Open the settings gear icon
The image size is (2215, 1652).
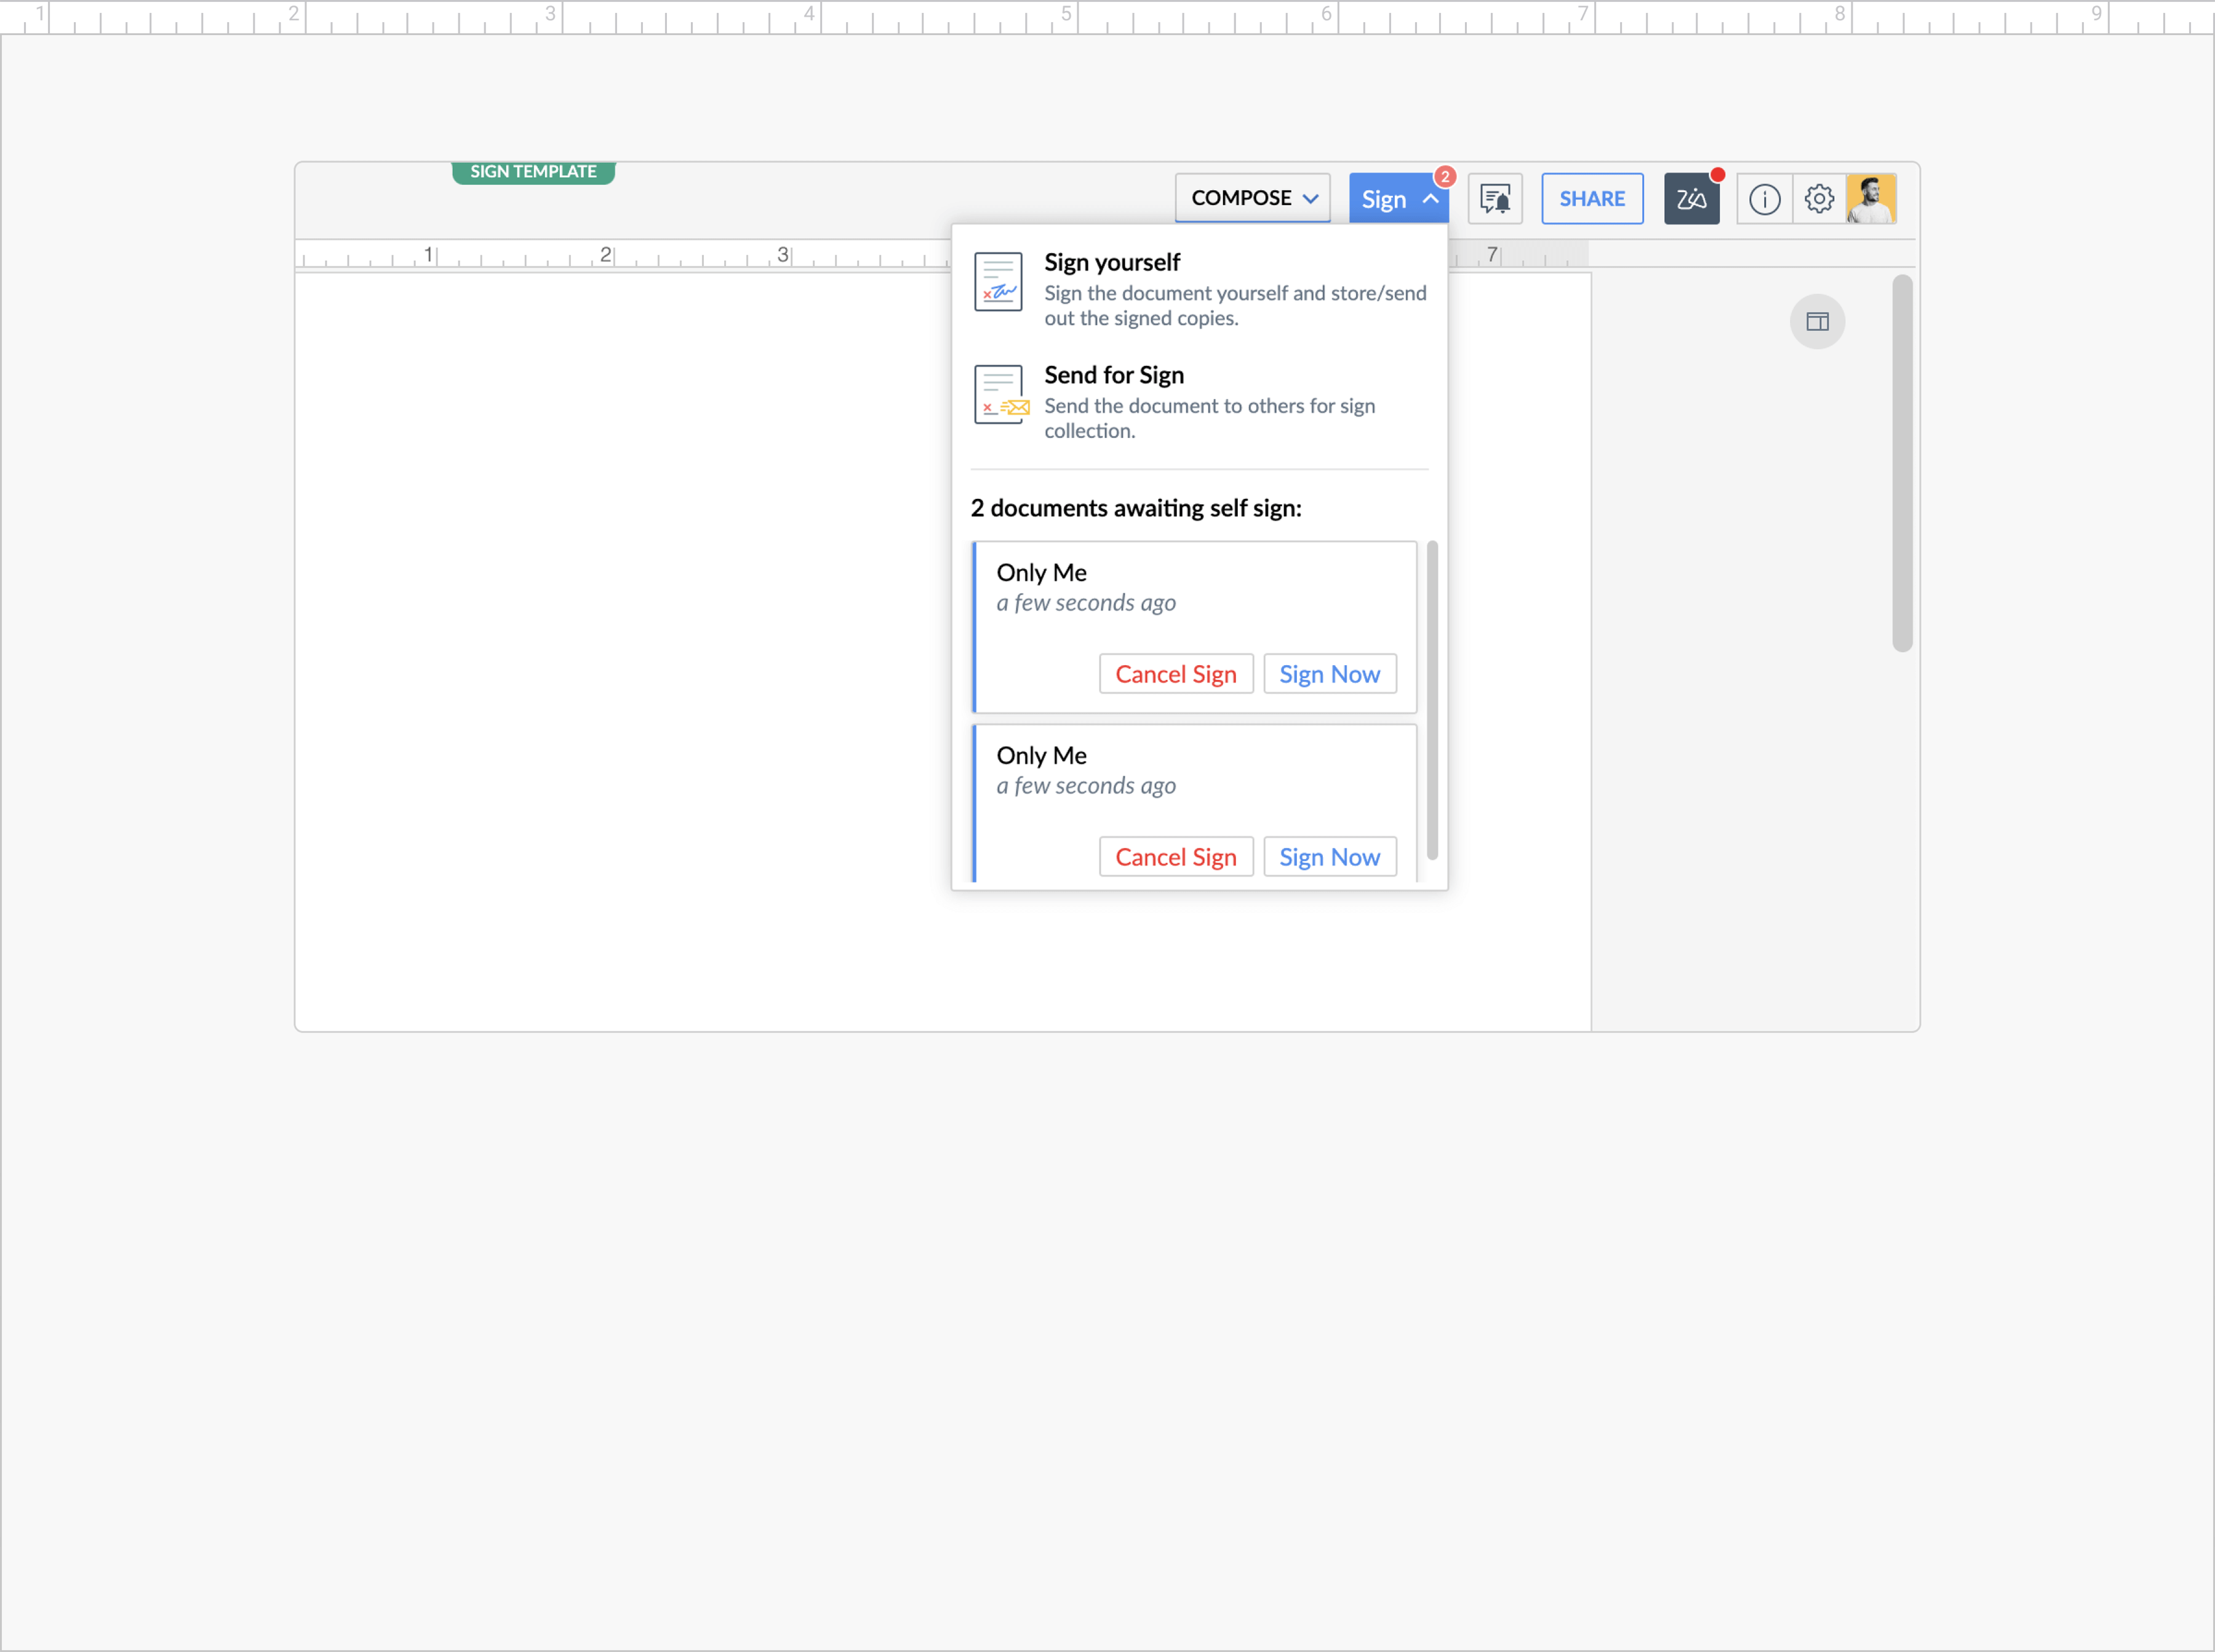(1818, 198)
